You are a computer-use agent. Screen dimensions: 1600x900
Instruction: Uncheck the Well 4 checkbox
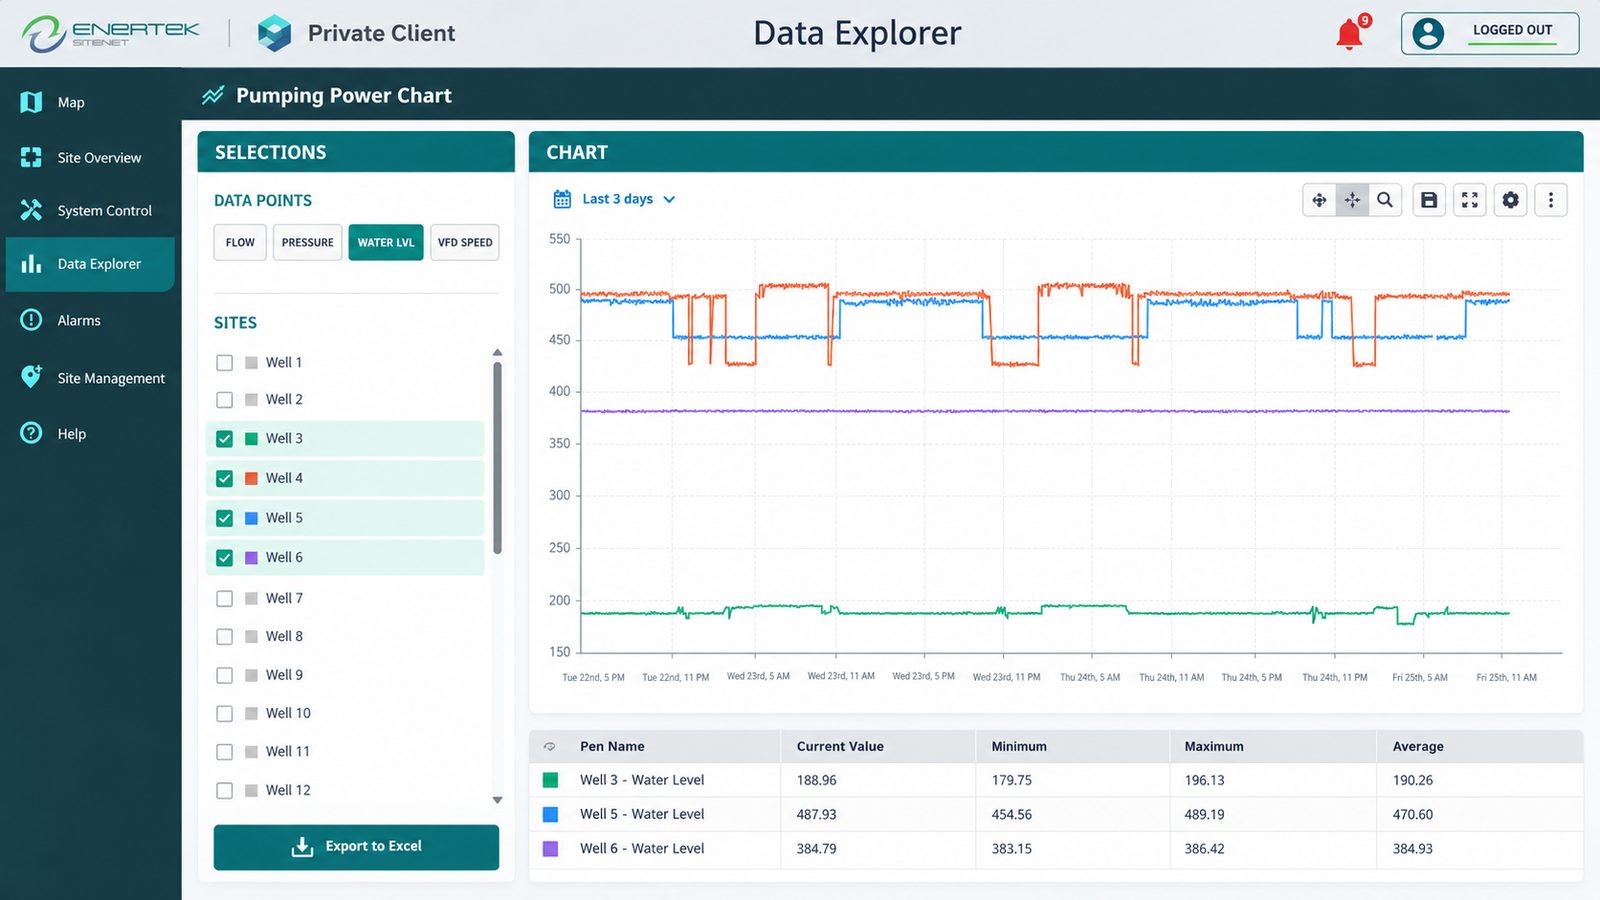pyautogui.click(x=224, y=479)
